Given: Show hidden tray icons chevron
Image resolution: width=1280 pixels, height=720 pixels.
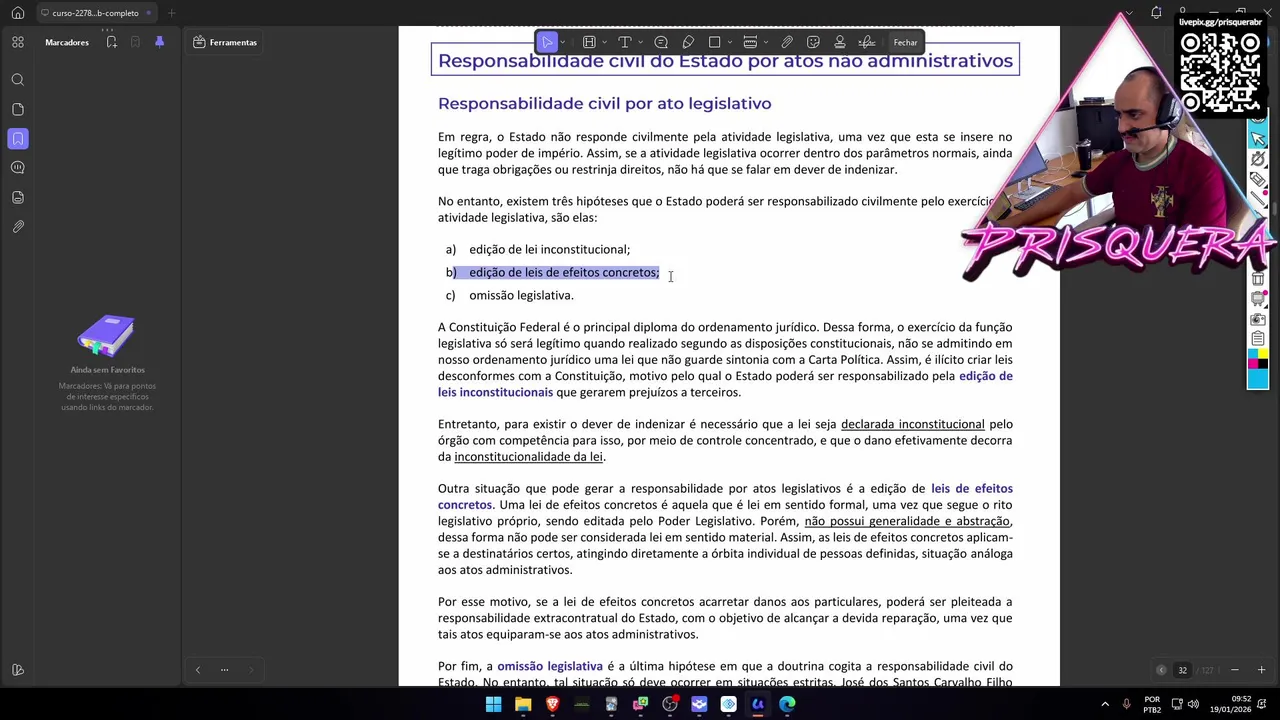Looking at the screenshot, I should click(x=1105, y=704).
